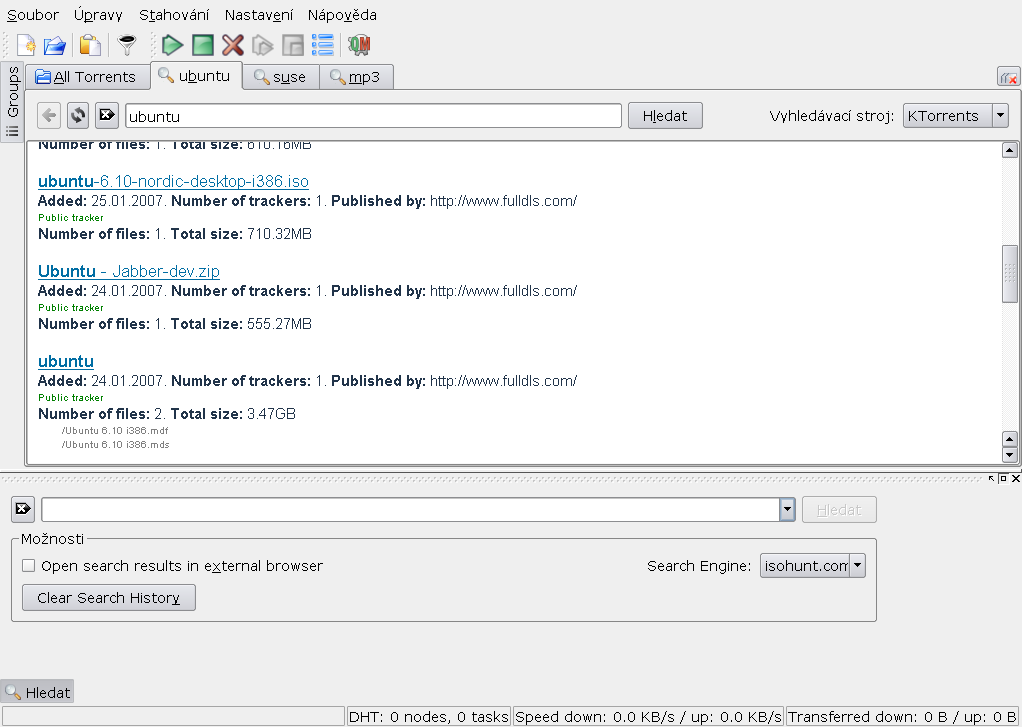Click the Groups sidebar list icon
Viewport: 1022px width, 727px height.
12,132
